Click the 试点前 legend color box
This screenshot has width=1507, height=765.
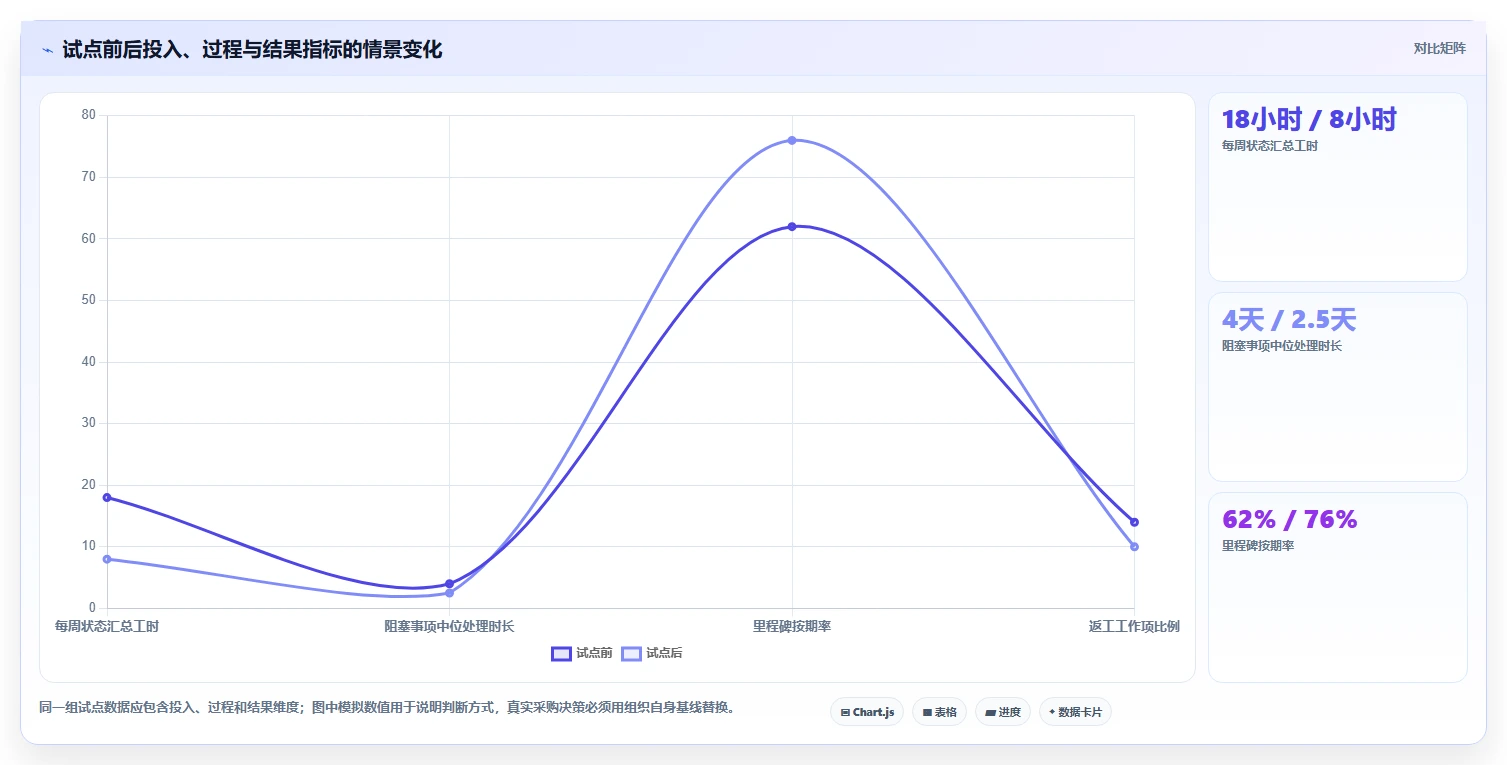point(561,653)
